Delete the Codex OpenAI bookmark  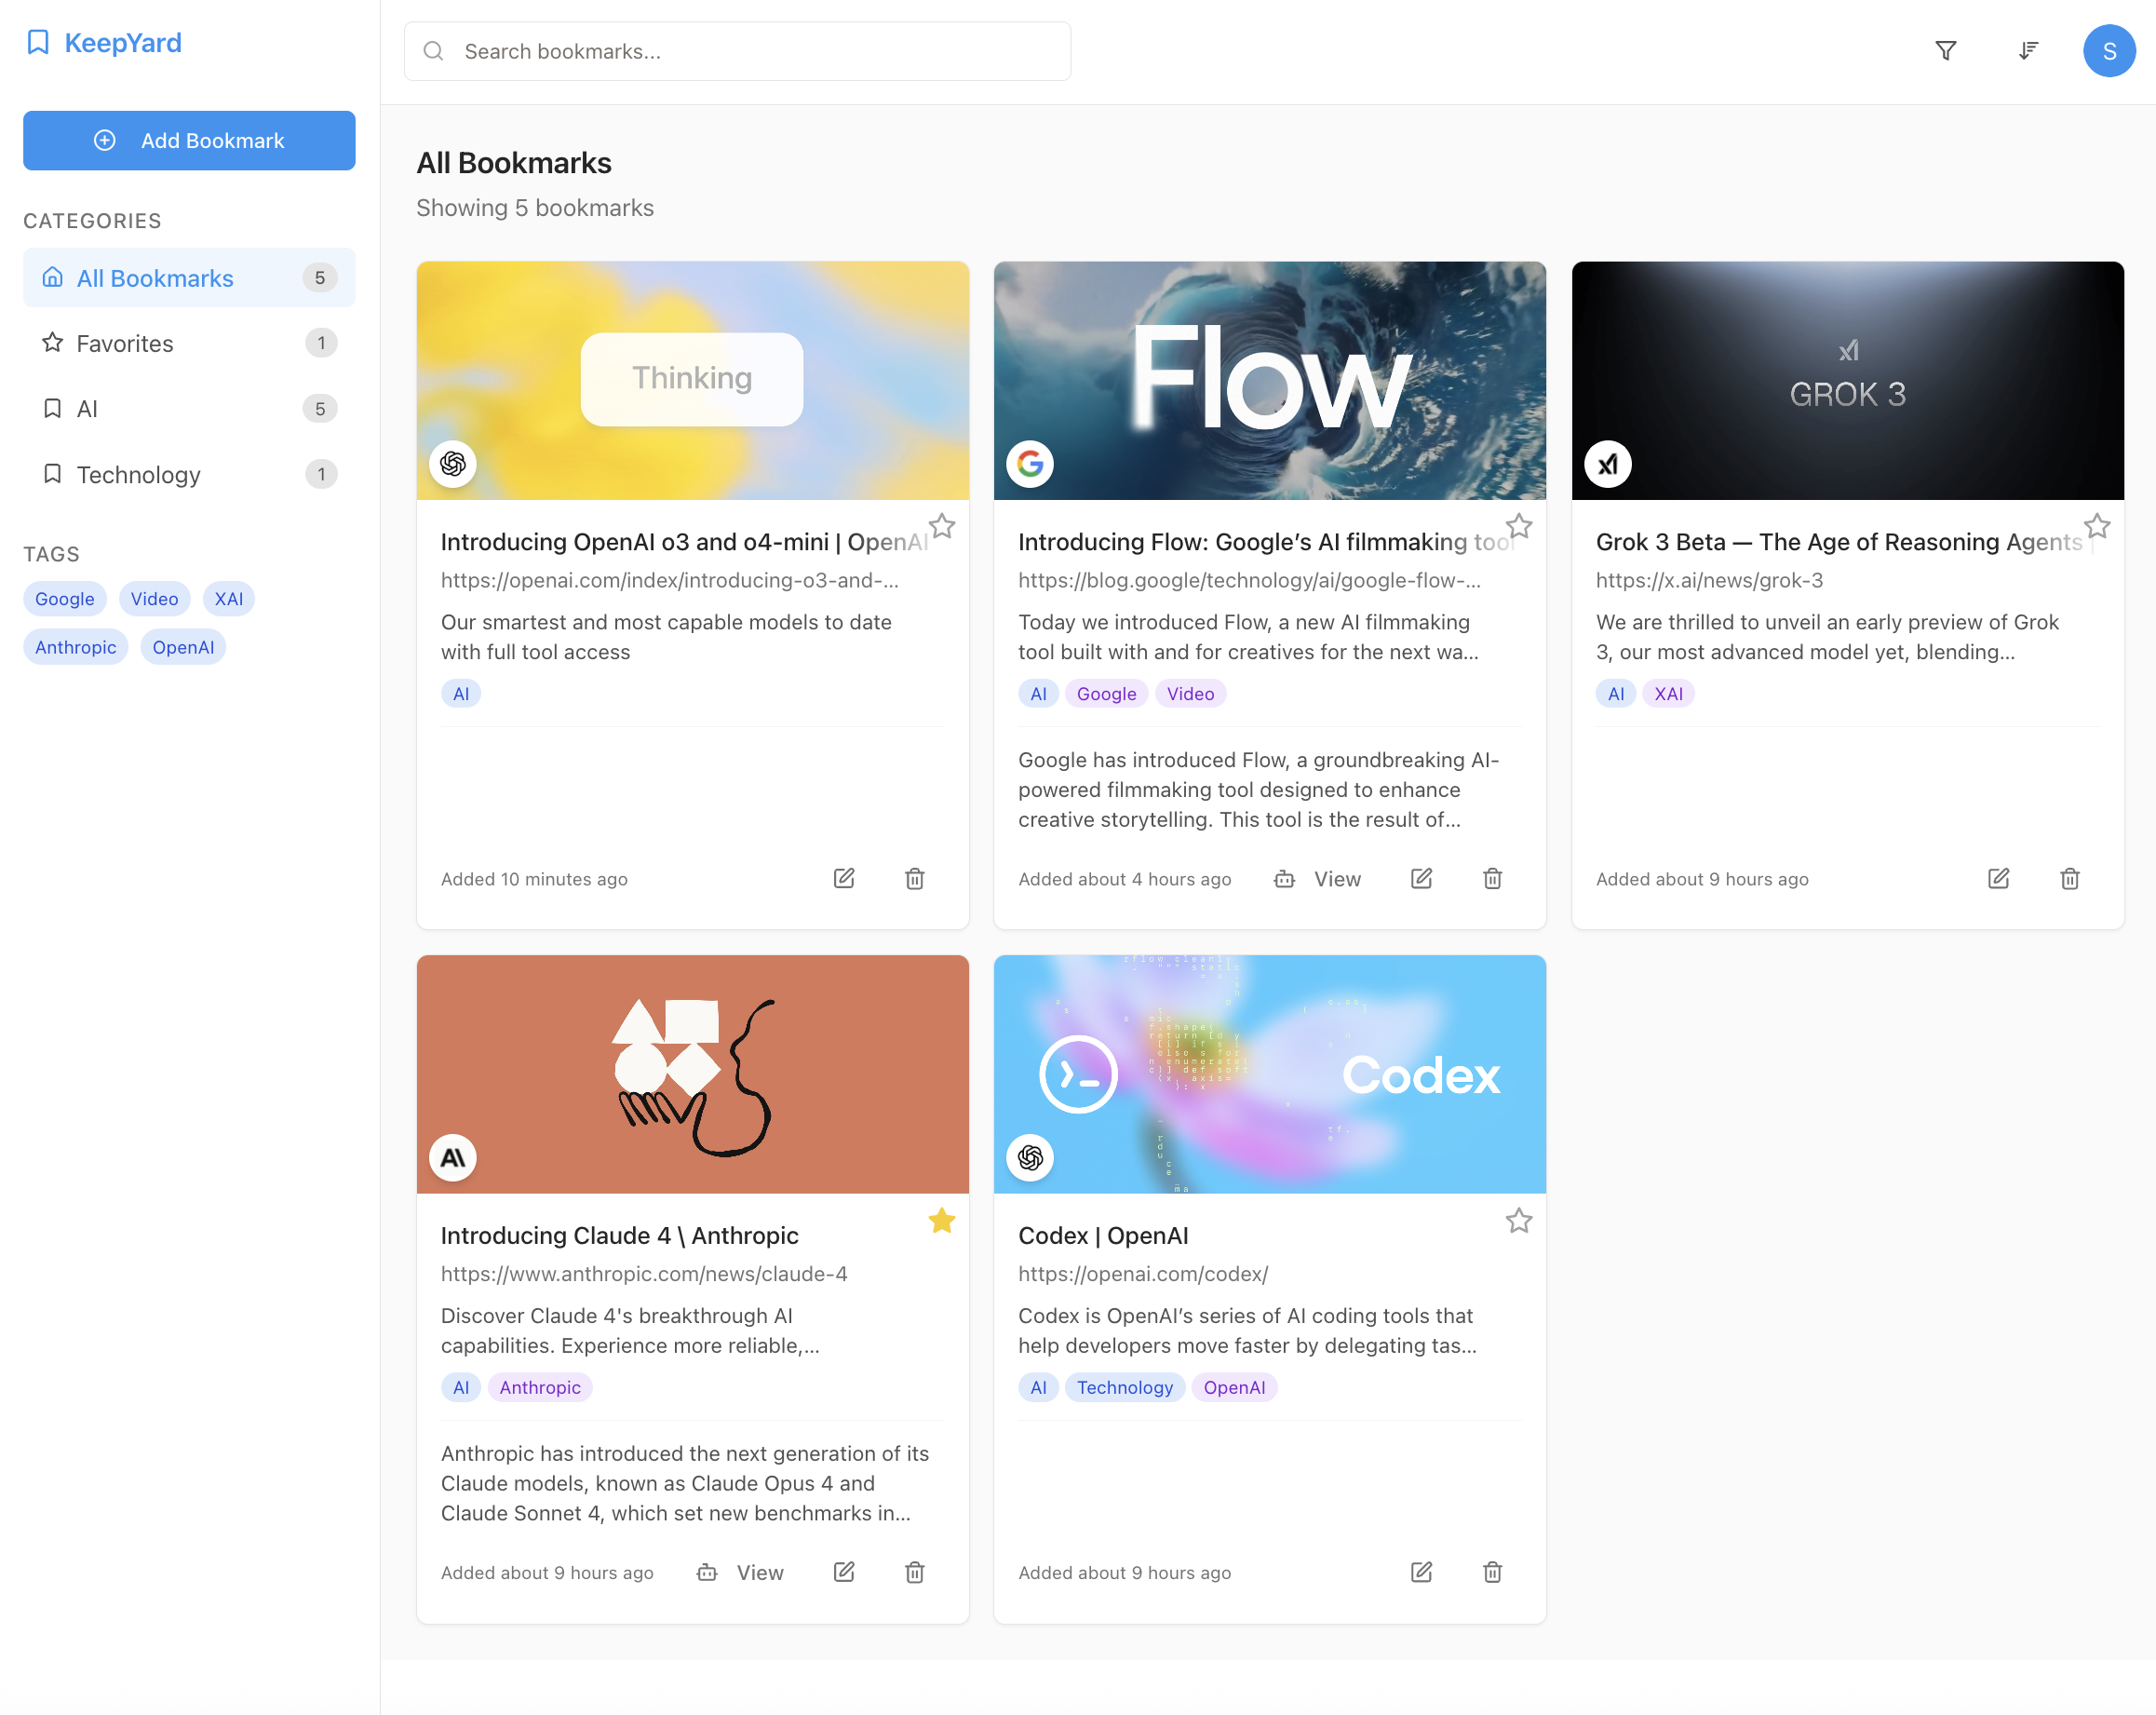point(1491,1573)
